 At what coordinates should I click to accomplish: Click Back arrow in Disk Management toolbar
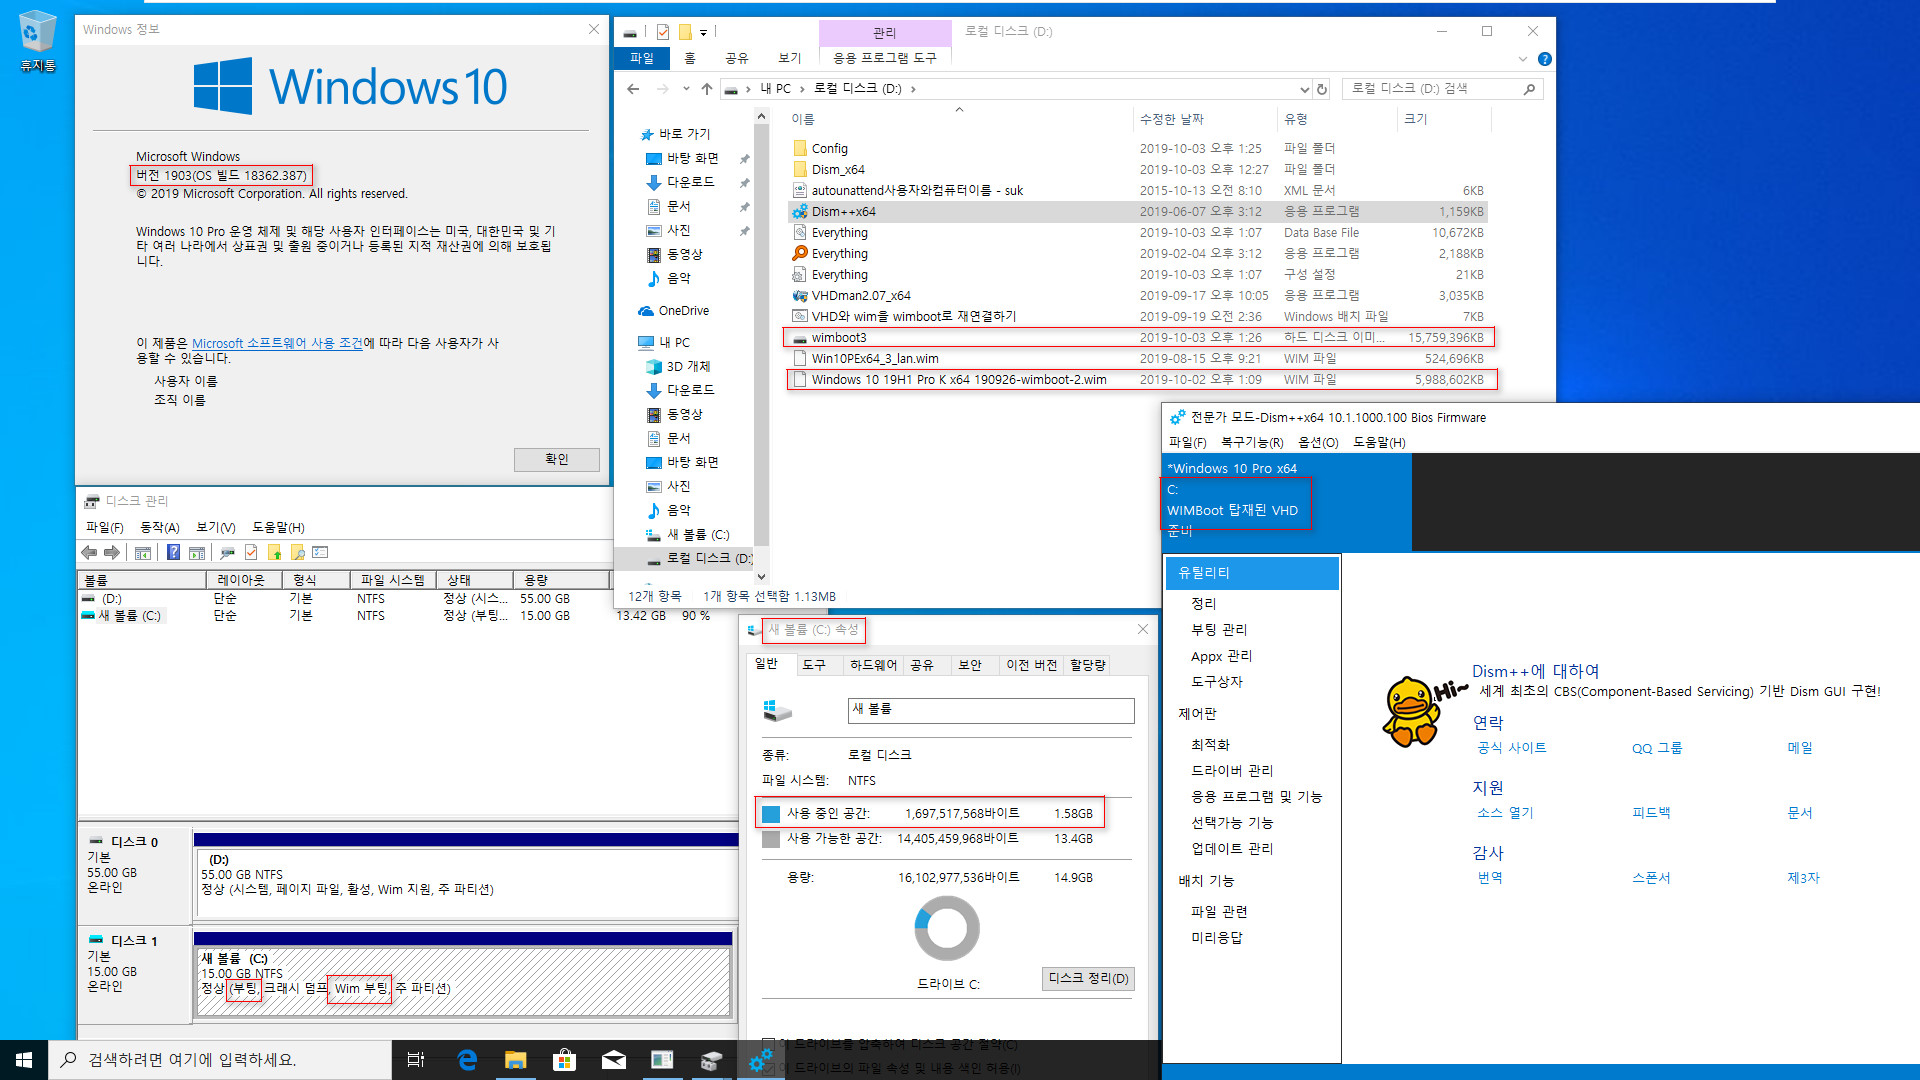[89, 552]
